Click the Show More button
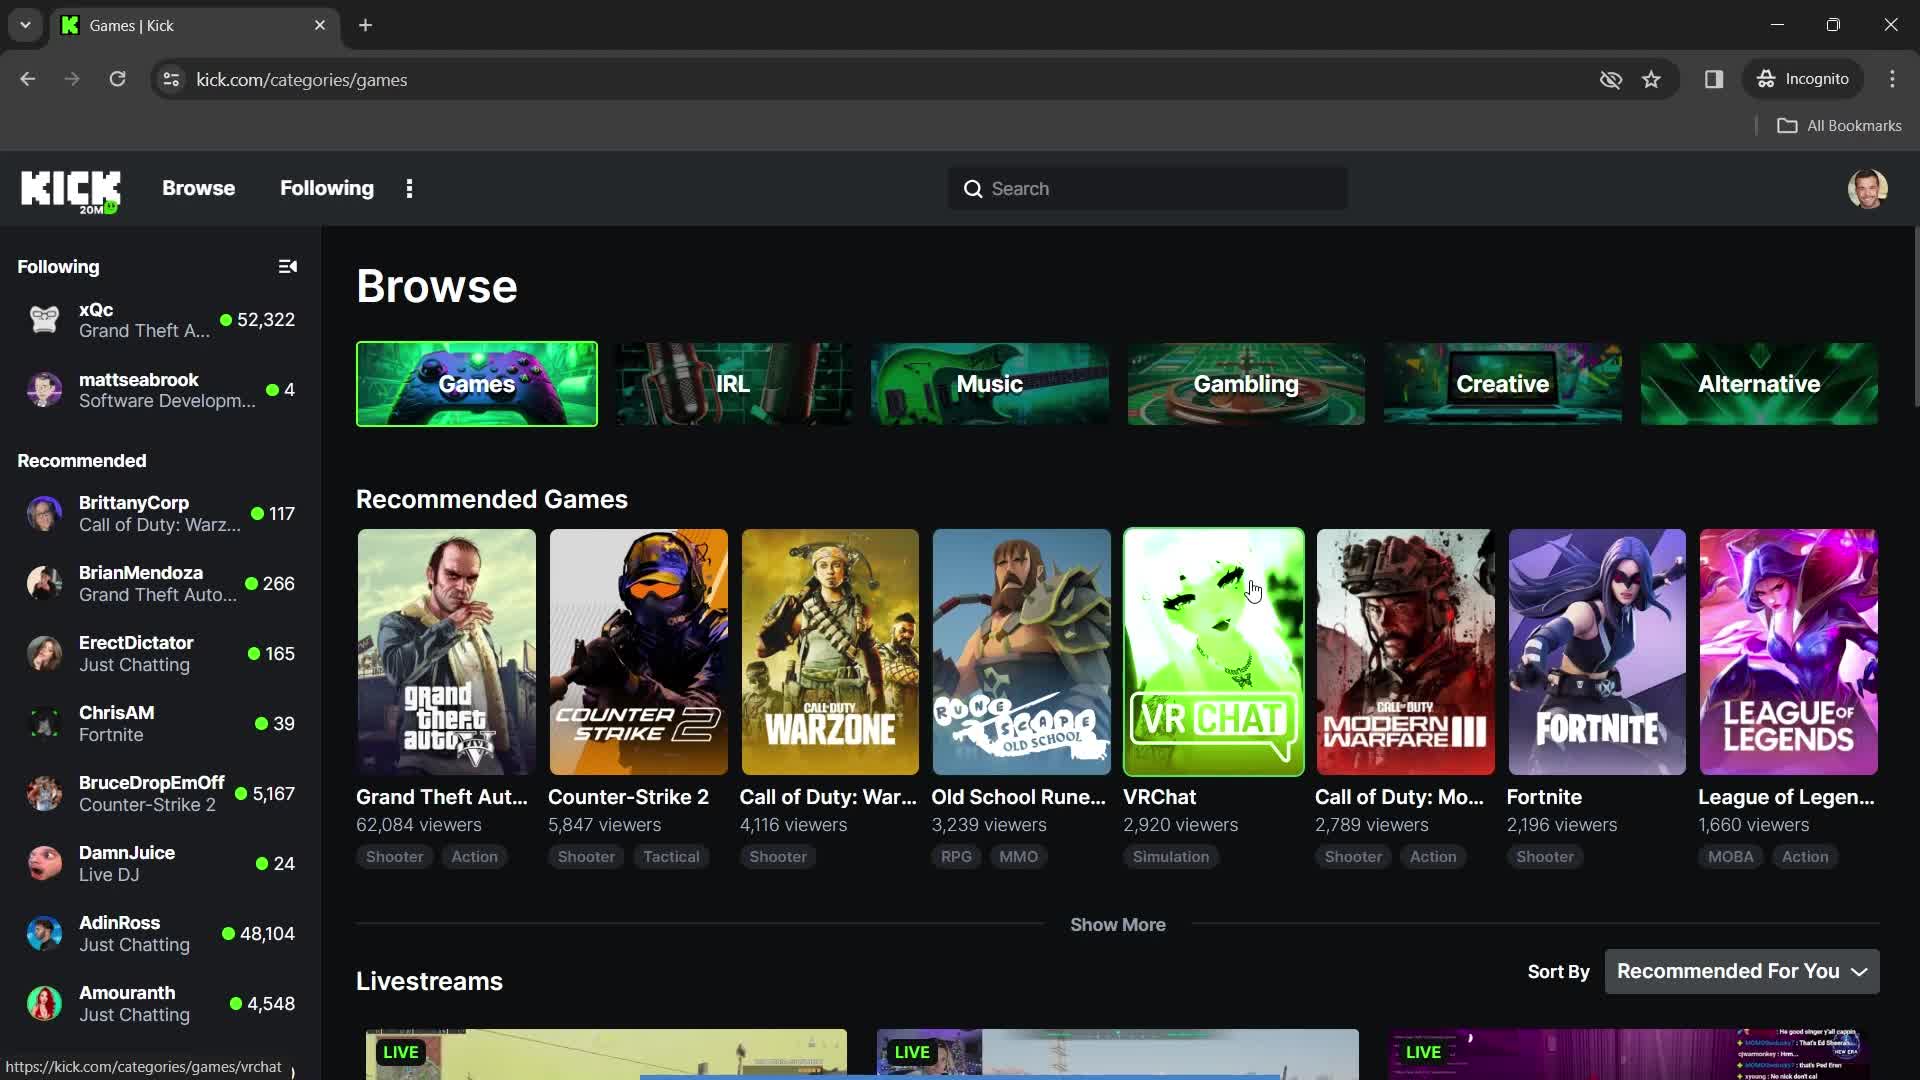Image resolution: width=1920 pixels, height=1080 pixels. tap(1118, 924)
